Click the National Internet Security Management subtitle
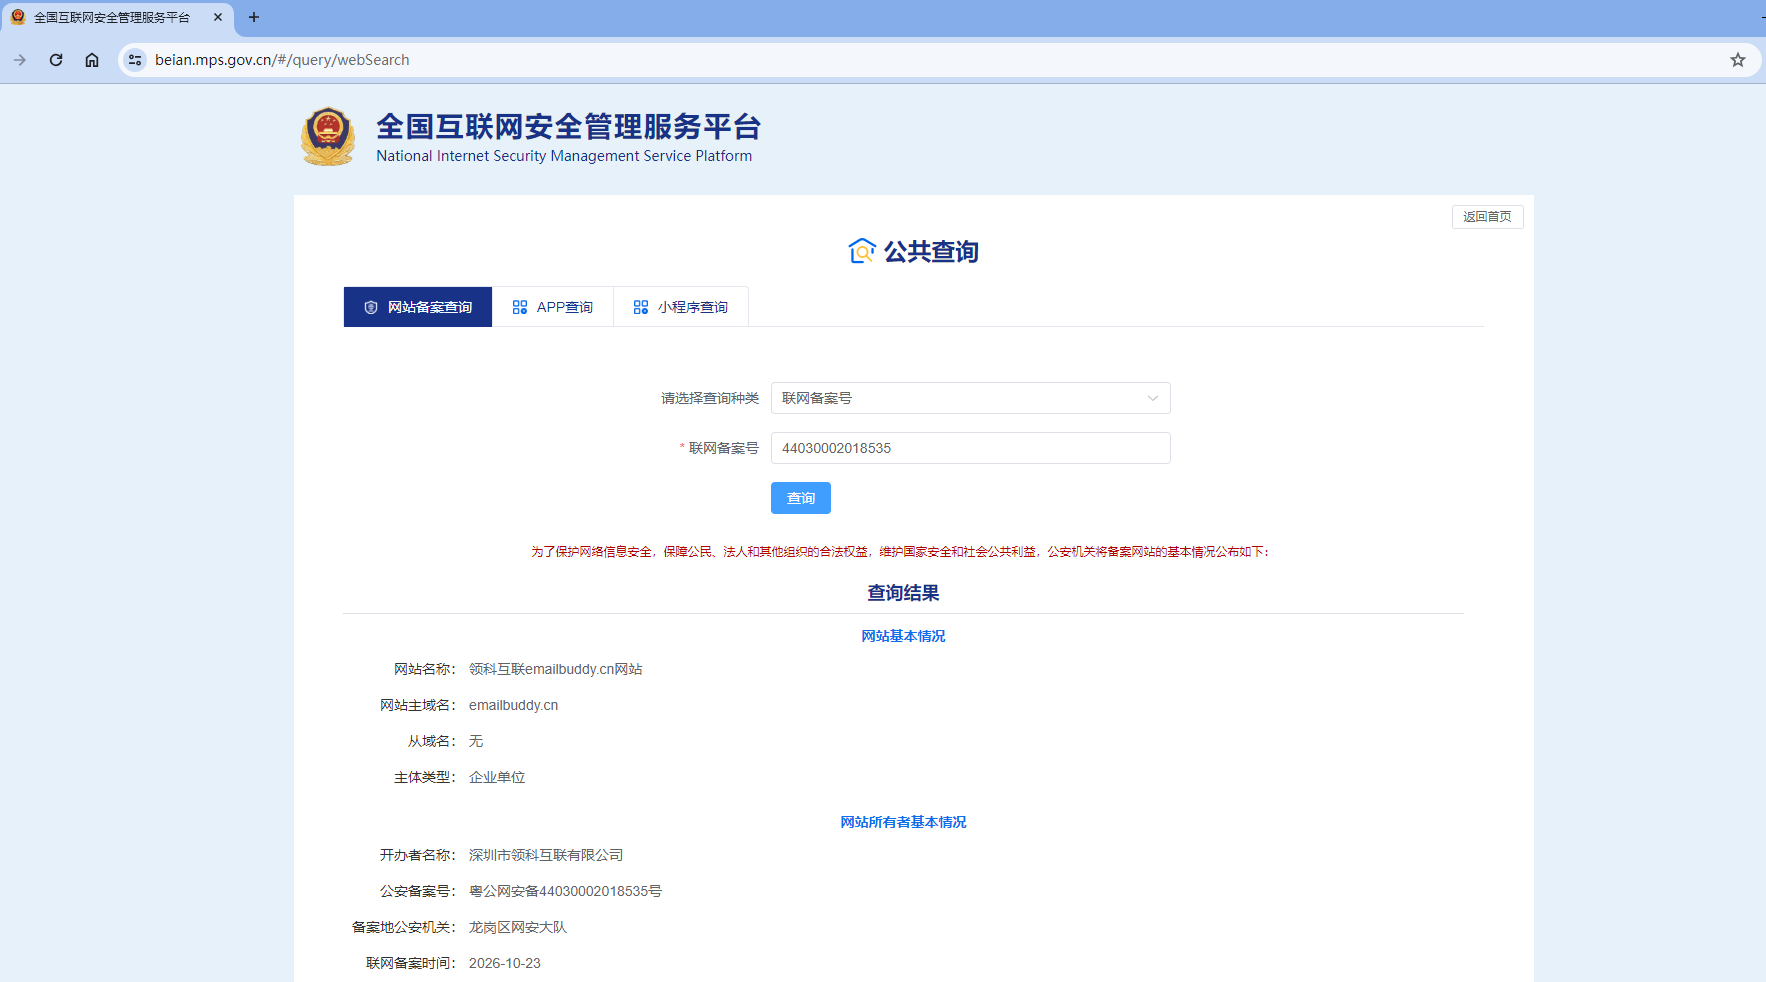The image size is (1766, 982). click(x=564, y=156)
